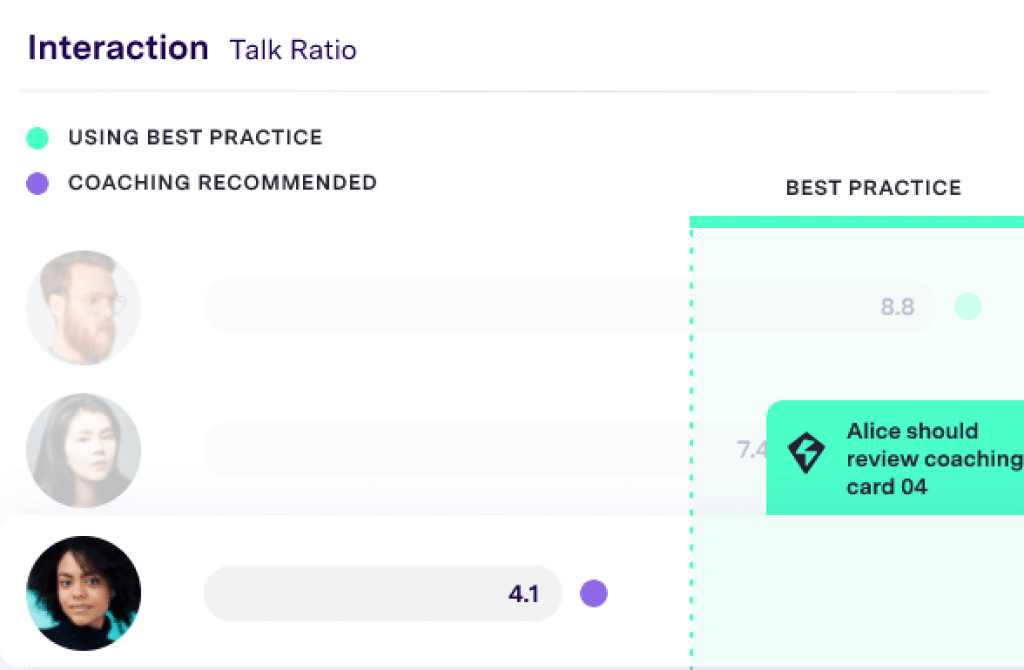The height and width of the screenshot is (670, 1024).
Task: Click the Interaction heading
Action: [x=118, y=48]
